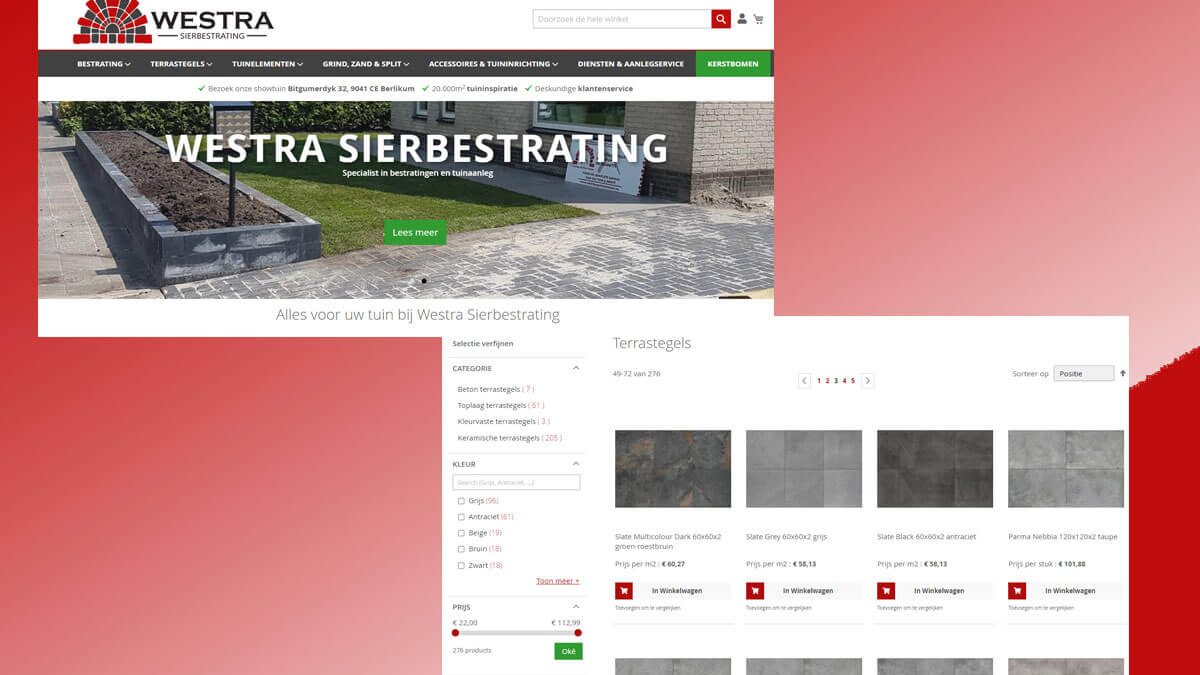
Task: Filter by Toplaag terrastegels category
Action: 501,405
